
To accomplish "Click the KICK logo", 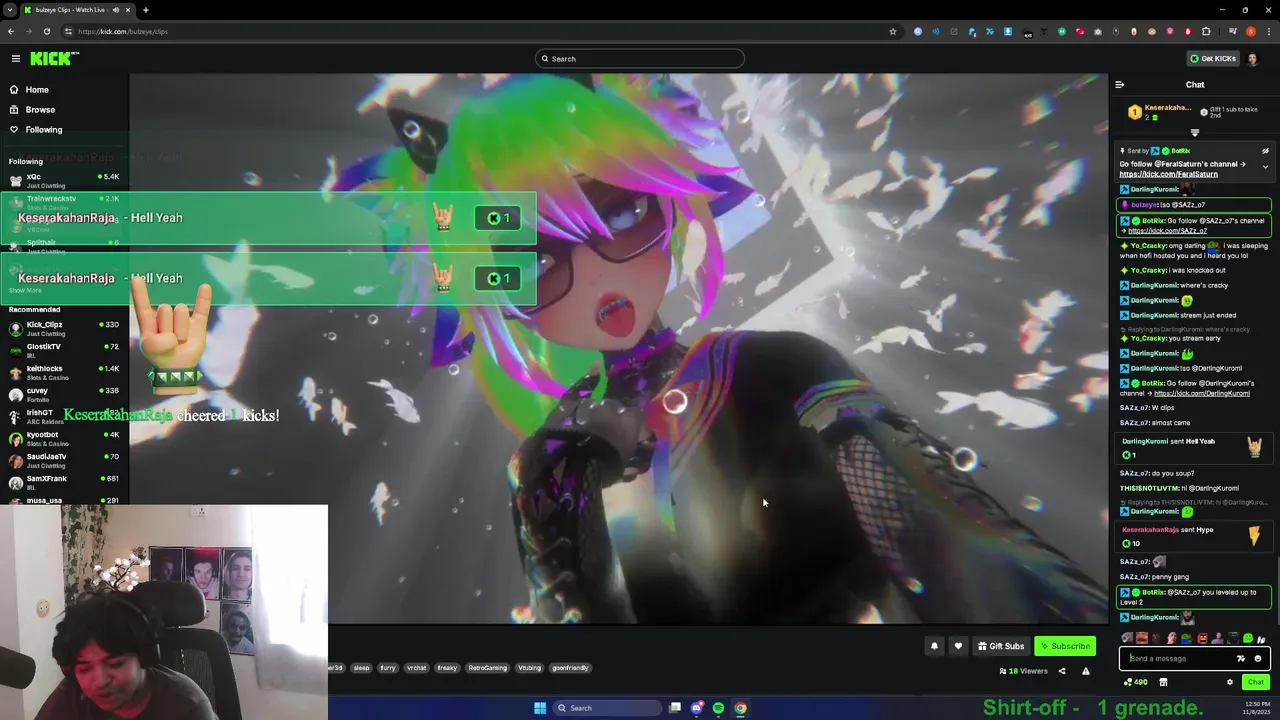I will pyautogui.click(x=54, y=59).
